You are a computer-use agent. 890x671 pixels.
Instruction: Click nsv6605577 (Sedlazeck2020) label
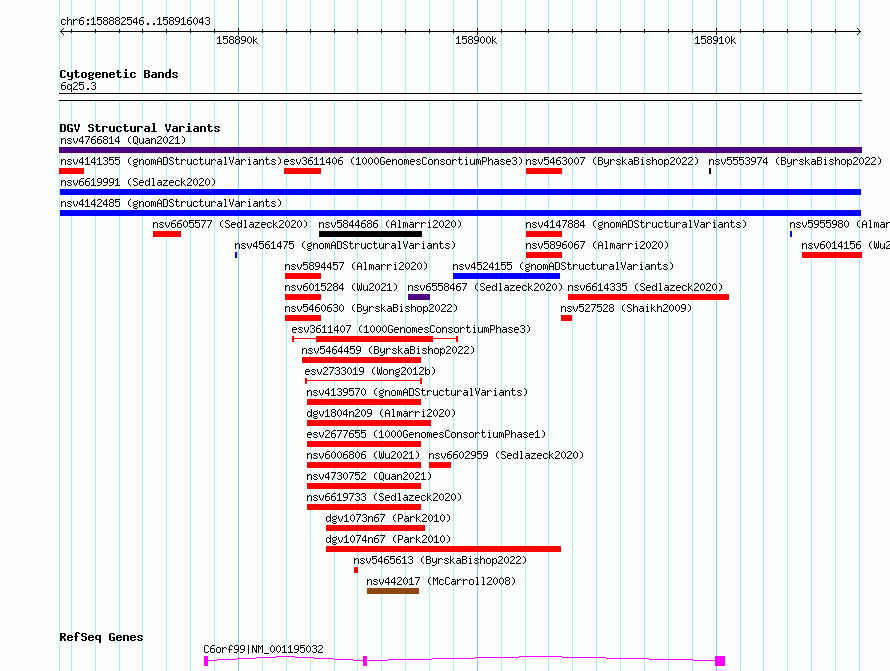pyautogui.click(x=230, y=224)
